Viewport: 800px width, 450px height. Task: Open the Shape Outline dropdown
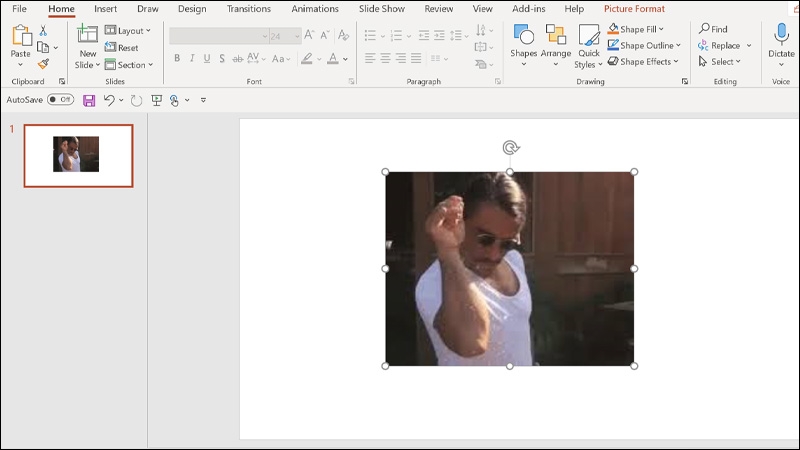coord(644,45)
